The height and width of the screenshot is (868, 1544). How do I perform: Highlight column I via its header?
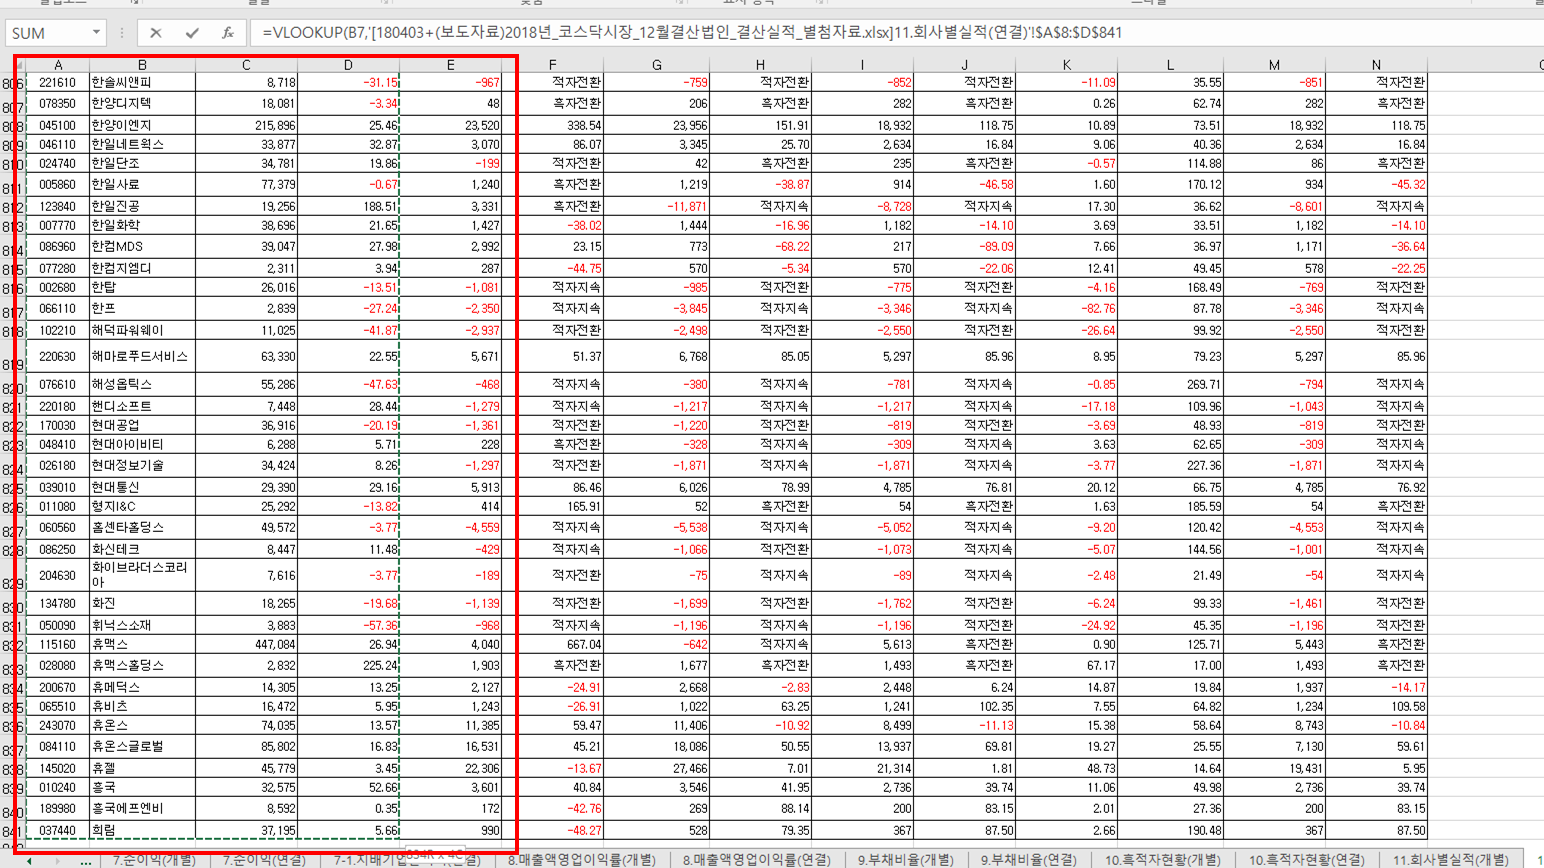(862, 65)
